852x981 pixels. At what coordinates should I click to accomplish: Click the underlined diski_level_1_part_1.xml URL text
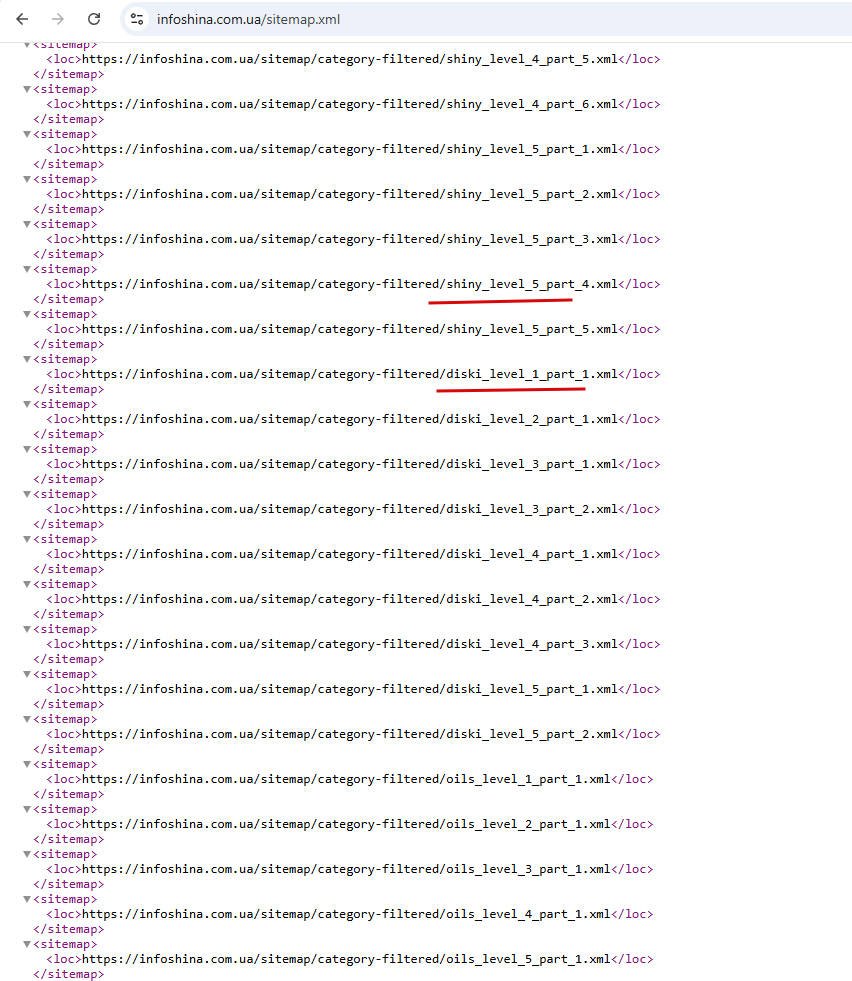pos(350,375)
